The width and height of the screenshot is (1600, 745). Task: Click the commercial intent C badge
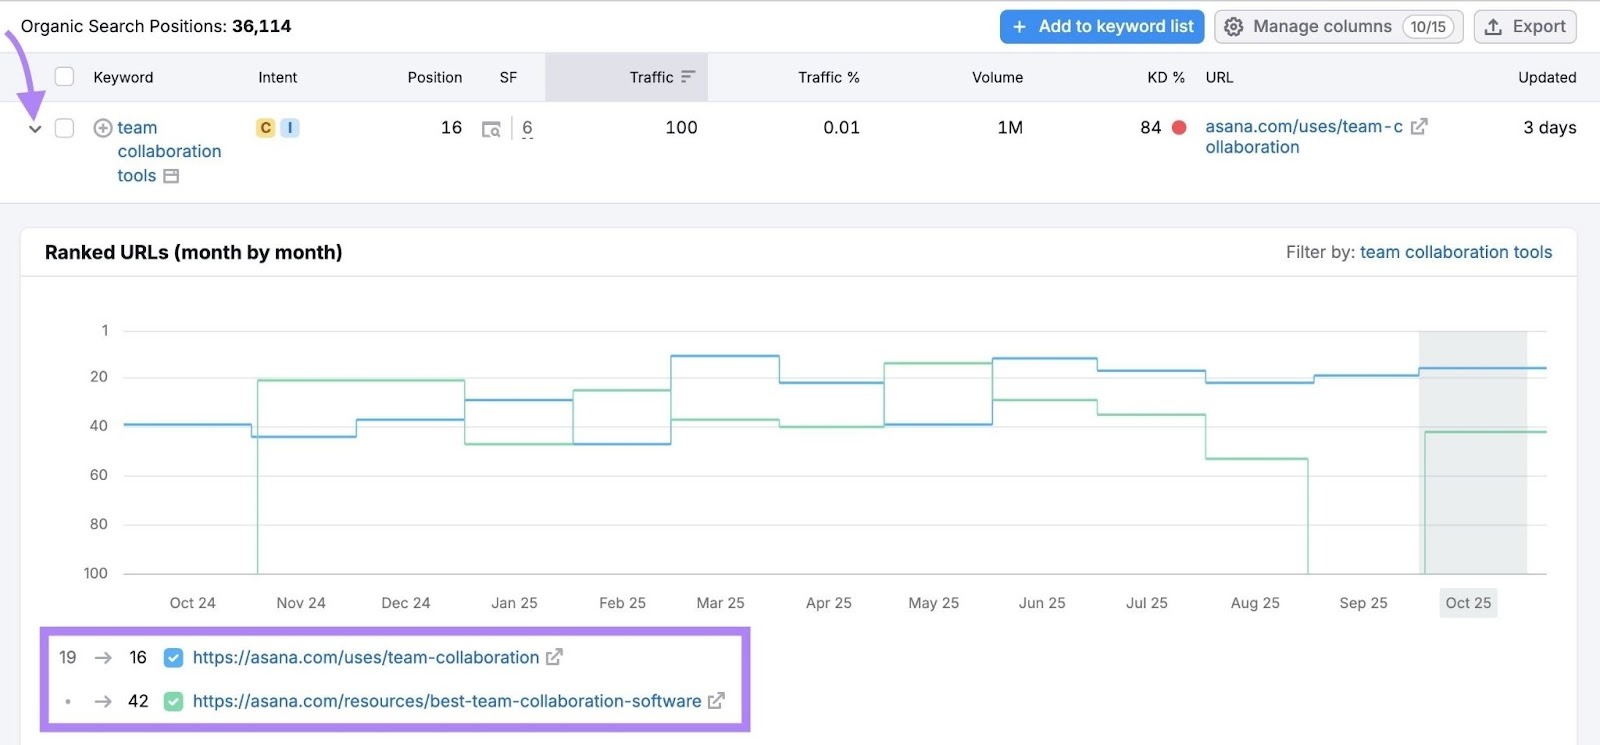point(265,128)
